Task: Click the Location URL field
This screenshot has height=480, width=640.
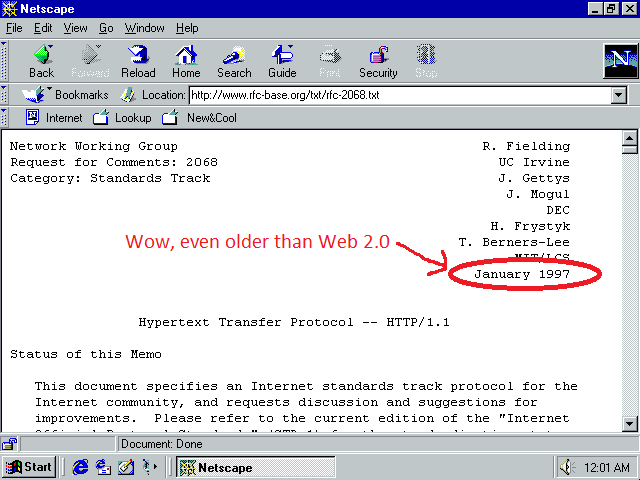Action: click(x=400, y=96)
